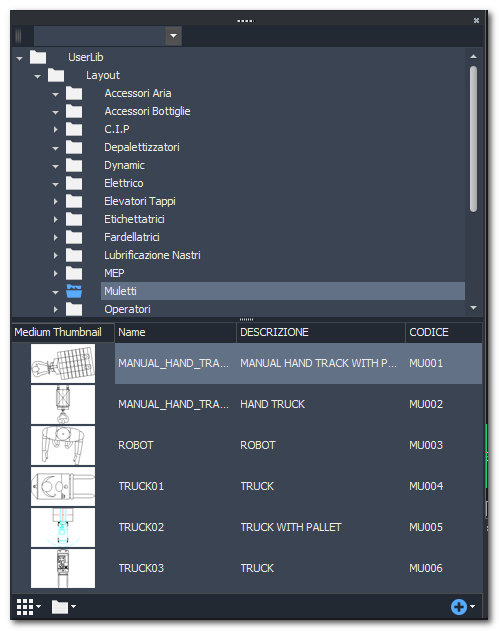Select the TRUCK02 row name

[141, 527]
